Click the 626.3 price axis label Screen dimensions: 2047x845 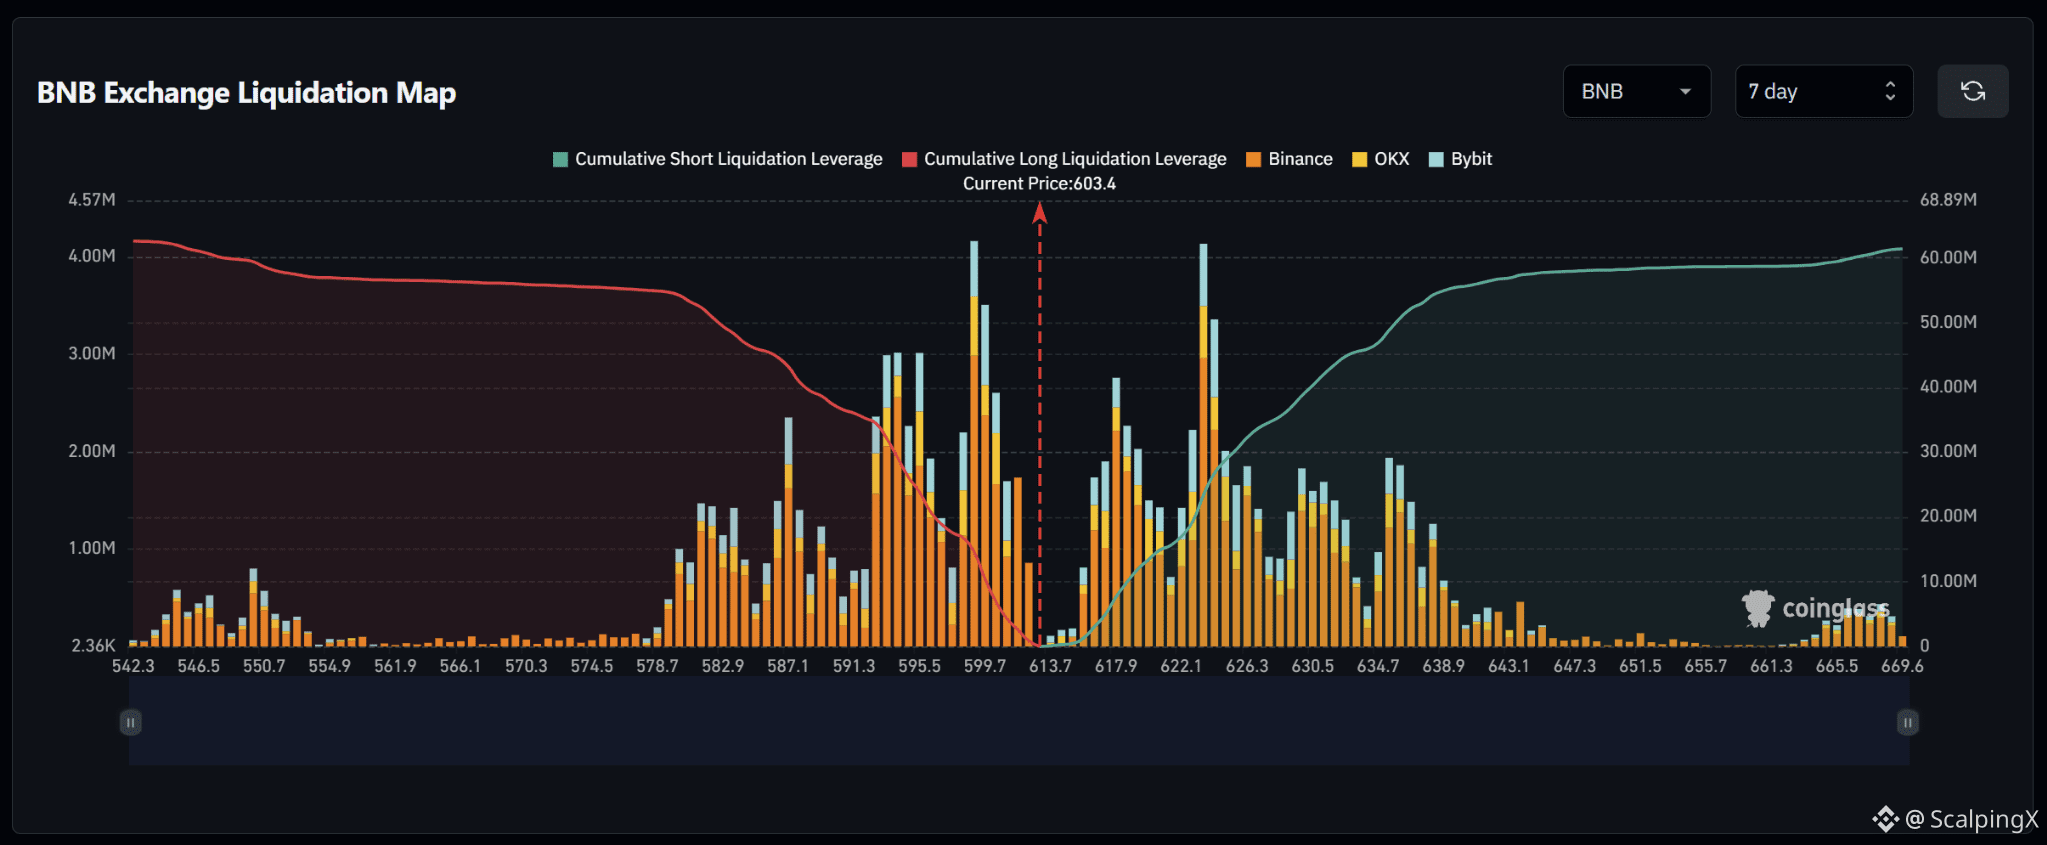1247,666
